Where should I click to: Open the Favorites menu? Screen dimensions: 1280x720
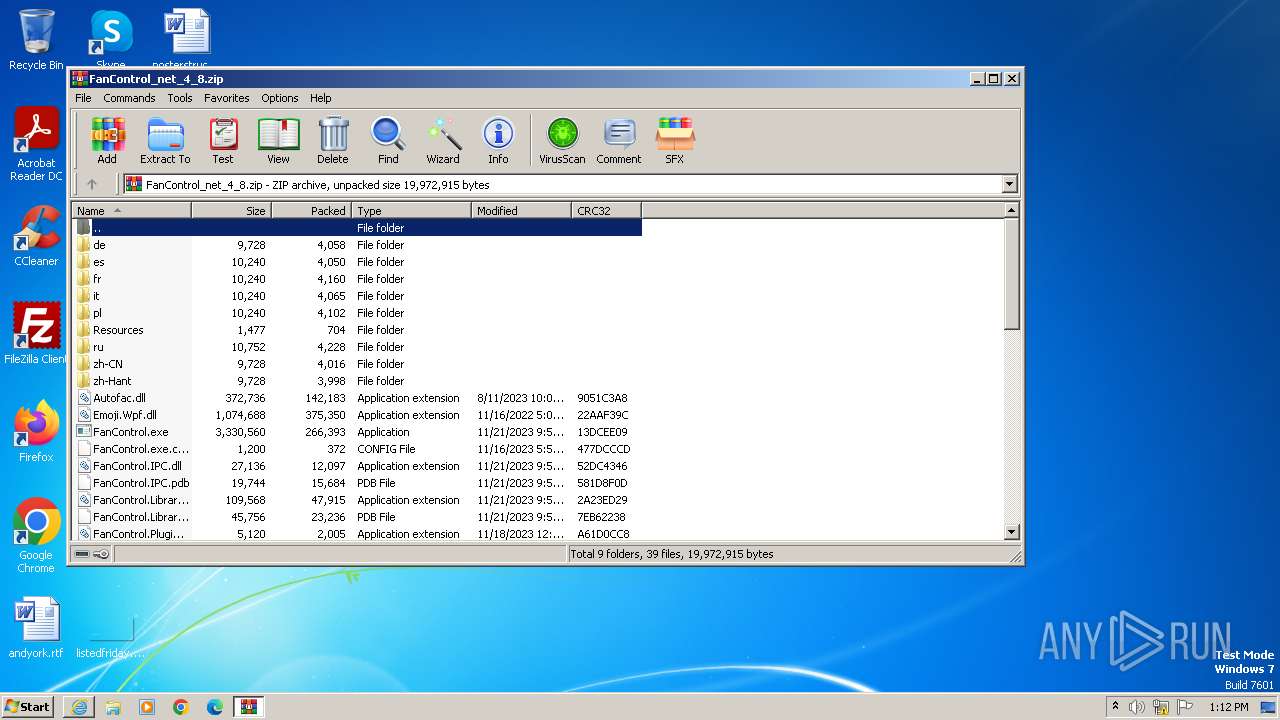click(227, 98)
